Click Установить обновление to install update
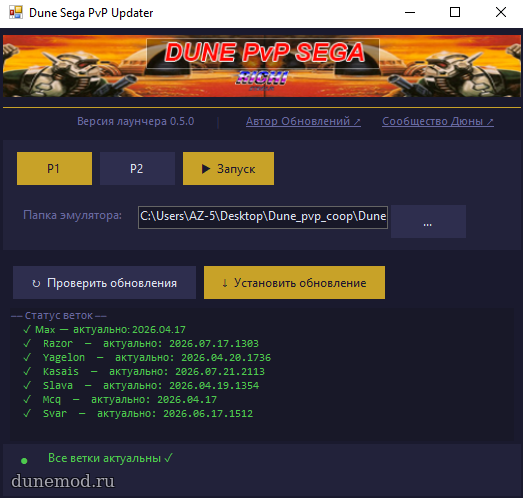 pos(295,283)
